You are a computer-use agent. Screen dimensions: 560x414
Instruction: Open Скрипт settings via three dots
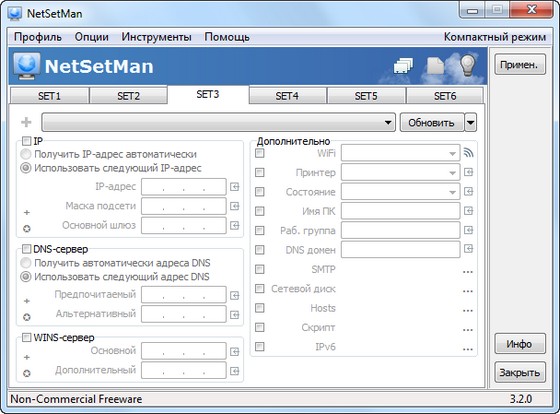pos(468,330)
